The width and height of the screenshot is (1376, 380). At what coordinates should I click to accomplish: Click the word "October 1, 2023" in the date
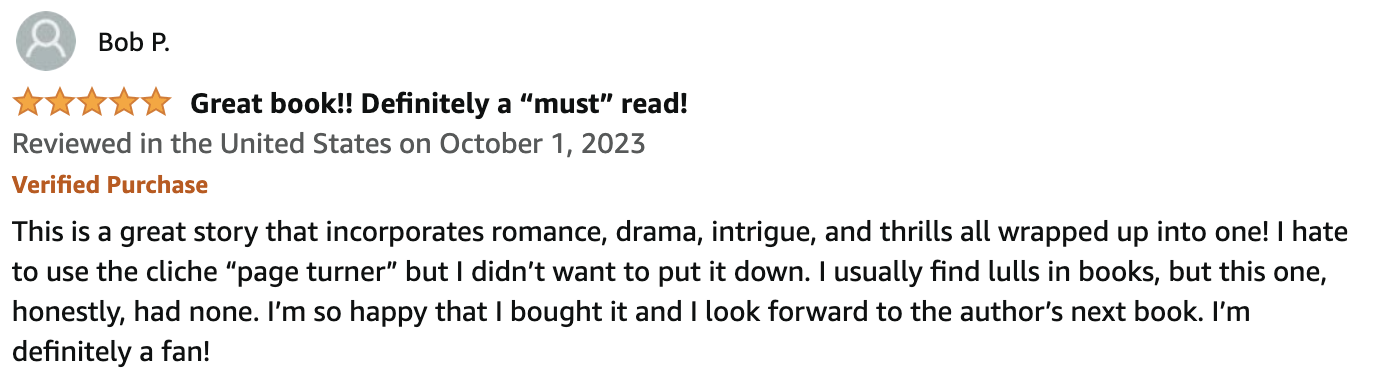[x=543, y=144]
